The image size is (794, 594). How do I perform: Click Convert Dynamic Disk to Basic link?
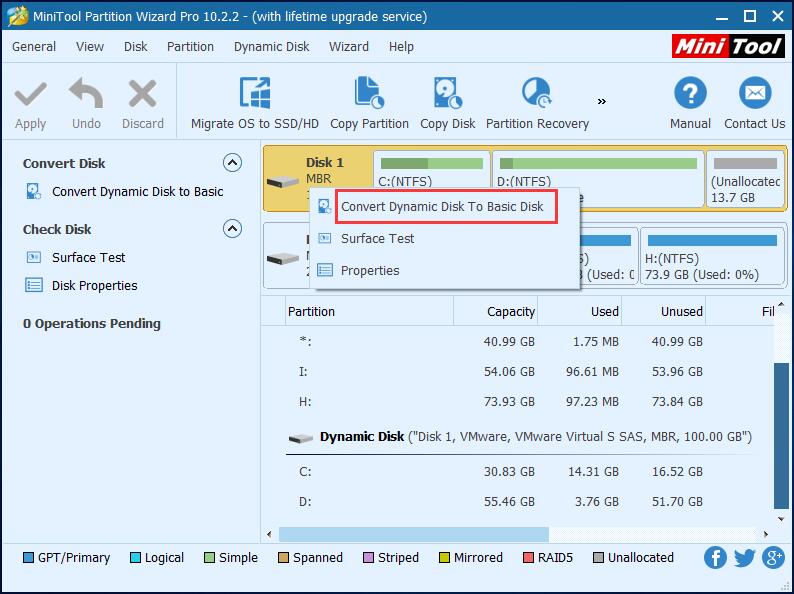[x=138, y=191]
